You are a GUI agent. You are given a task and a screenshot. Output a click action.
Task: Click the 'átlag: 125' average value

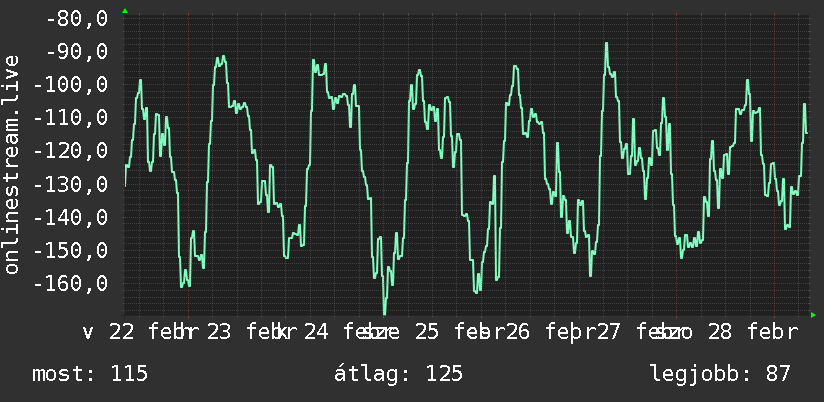point(398,374)
